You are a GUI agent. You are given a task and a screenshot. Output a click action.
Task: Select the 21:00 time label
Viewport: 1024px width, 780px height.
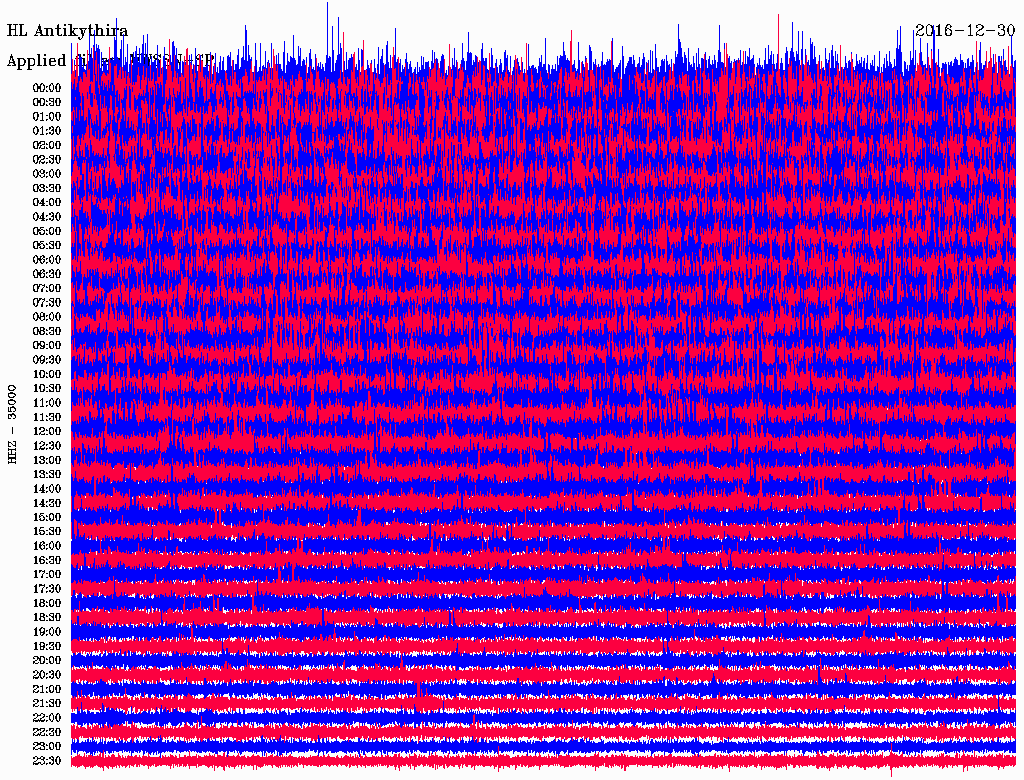[x=46, y=690]
